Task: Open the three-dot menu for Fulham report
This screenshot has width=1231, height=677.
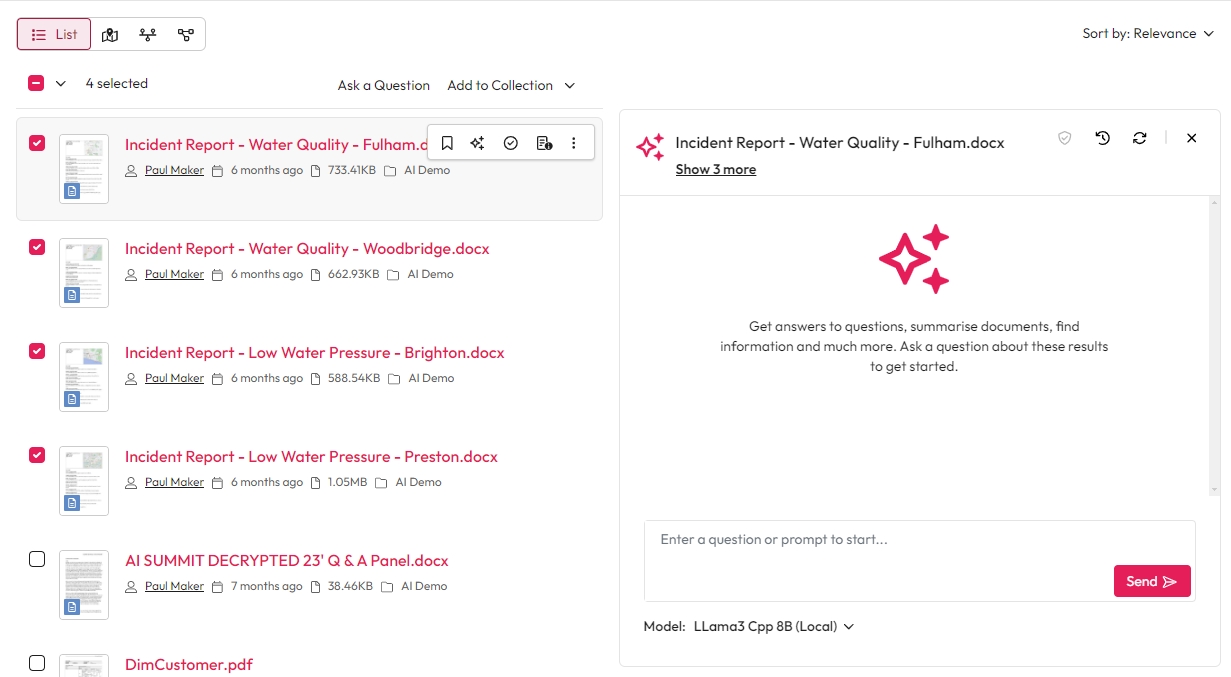Action: pyautogui.click(x=574, y=143)
